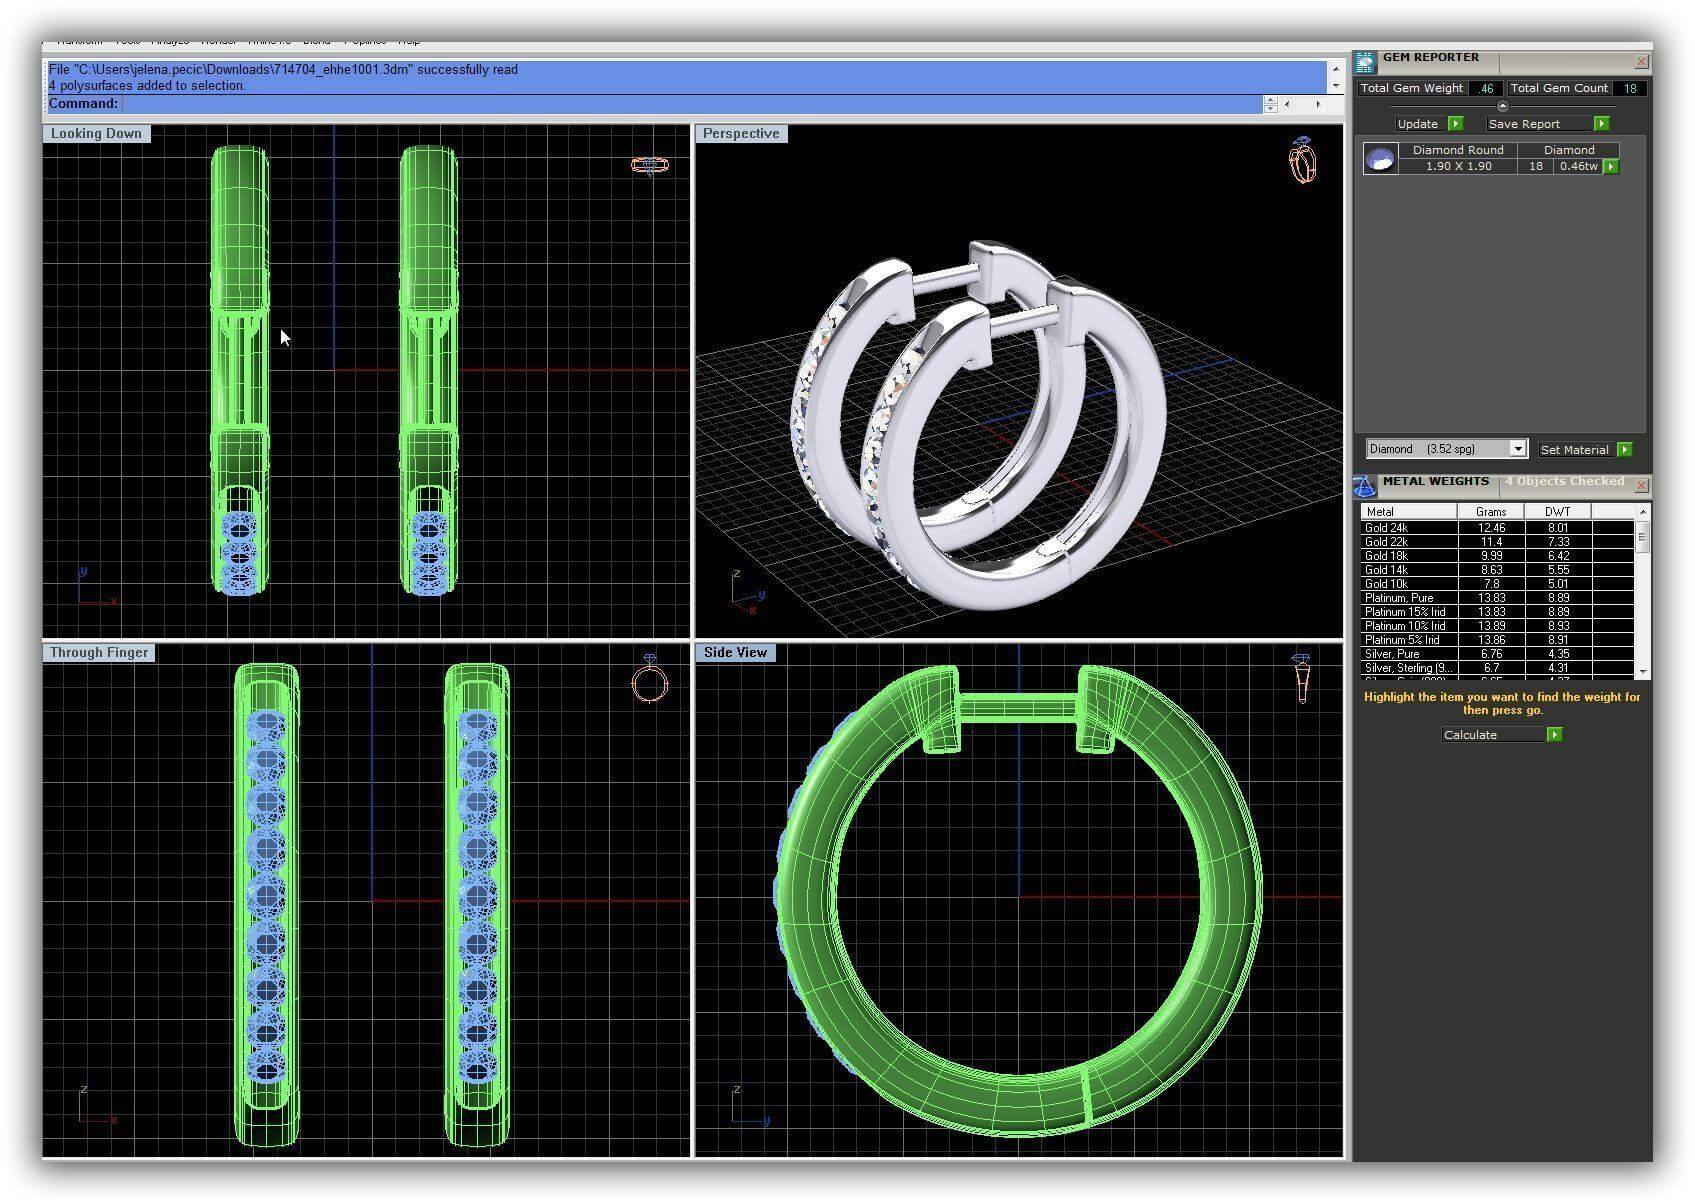The height and width of the screenshot is (1204, 1695).
Task: Click the 0.46tw weight cell
Action: pos(1578,166)
